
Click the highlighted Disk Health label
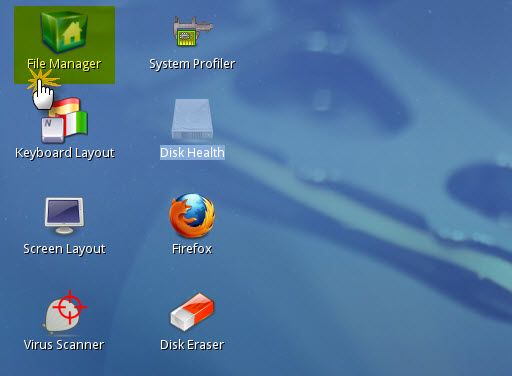[x=192, y=153]
